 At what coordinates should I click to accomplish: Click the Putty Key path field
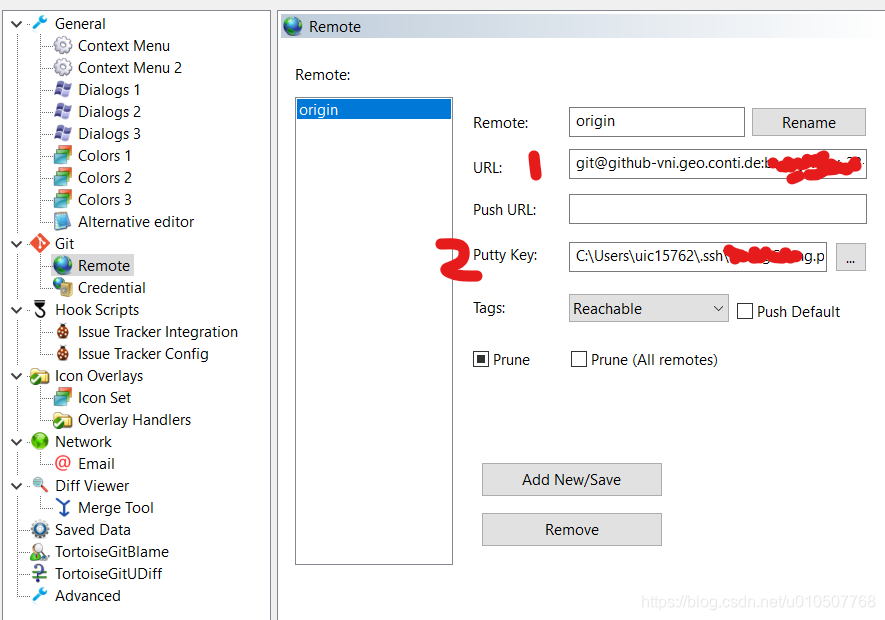pyautogui.click(x=698, y=257)
